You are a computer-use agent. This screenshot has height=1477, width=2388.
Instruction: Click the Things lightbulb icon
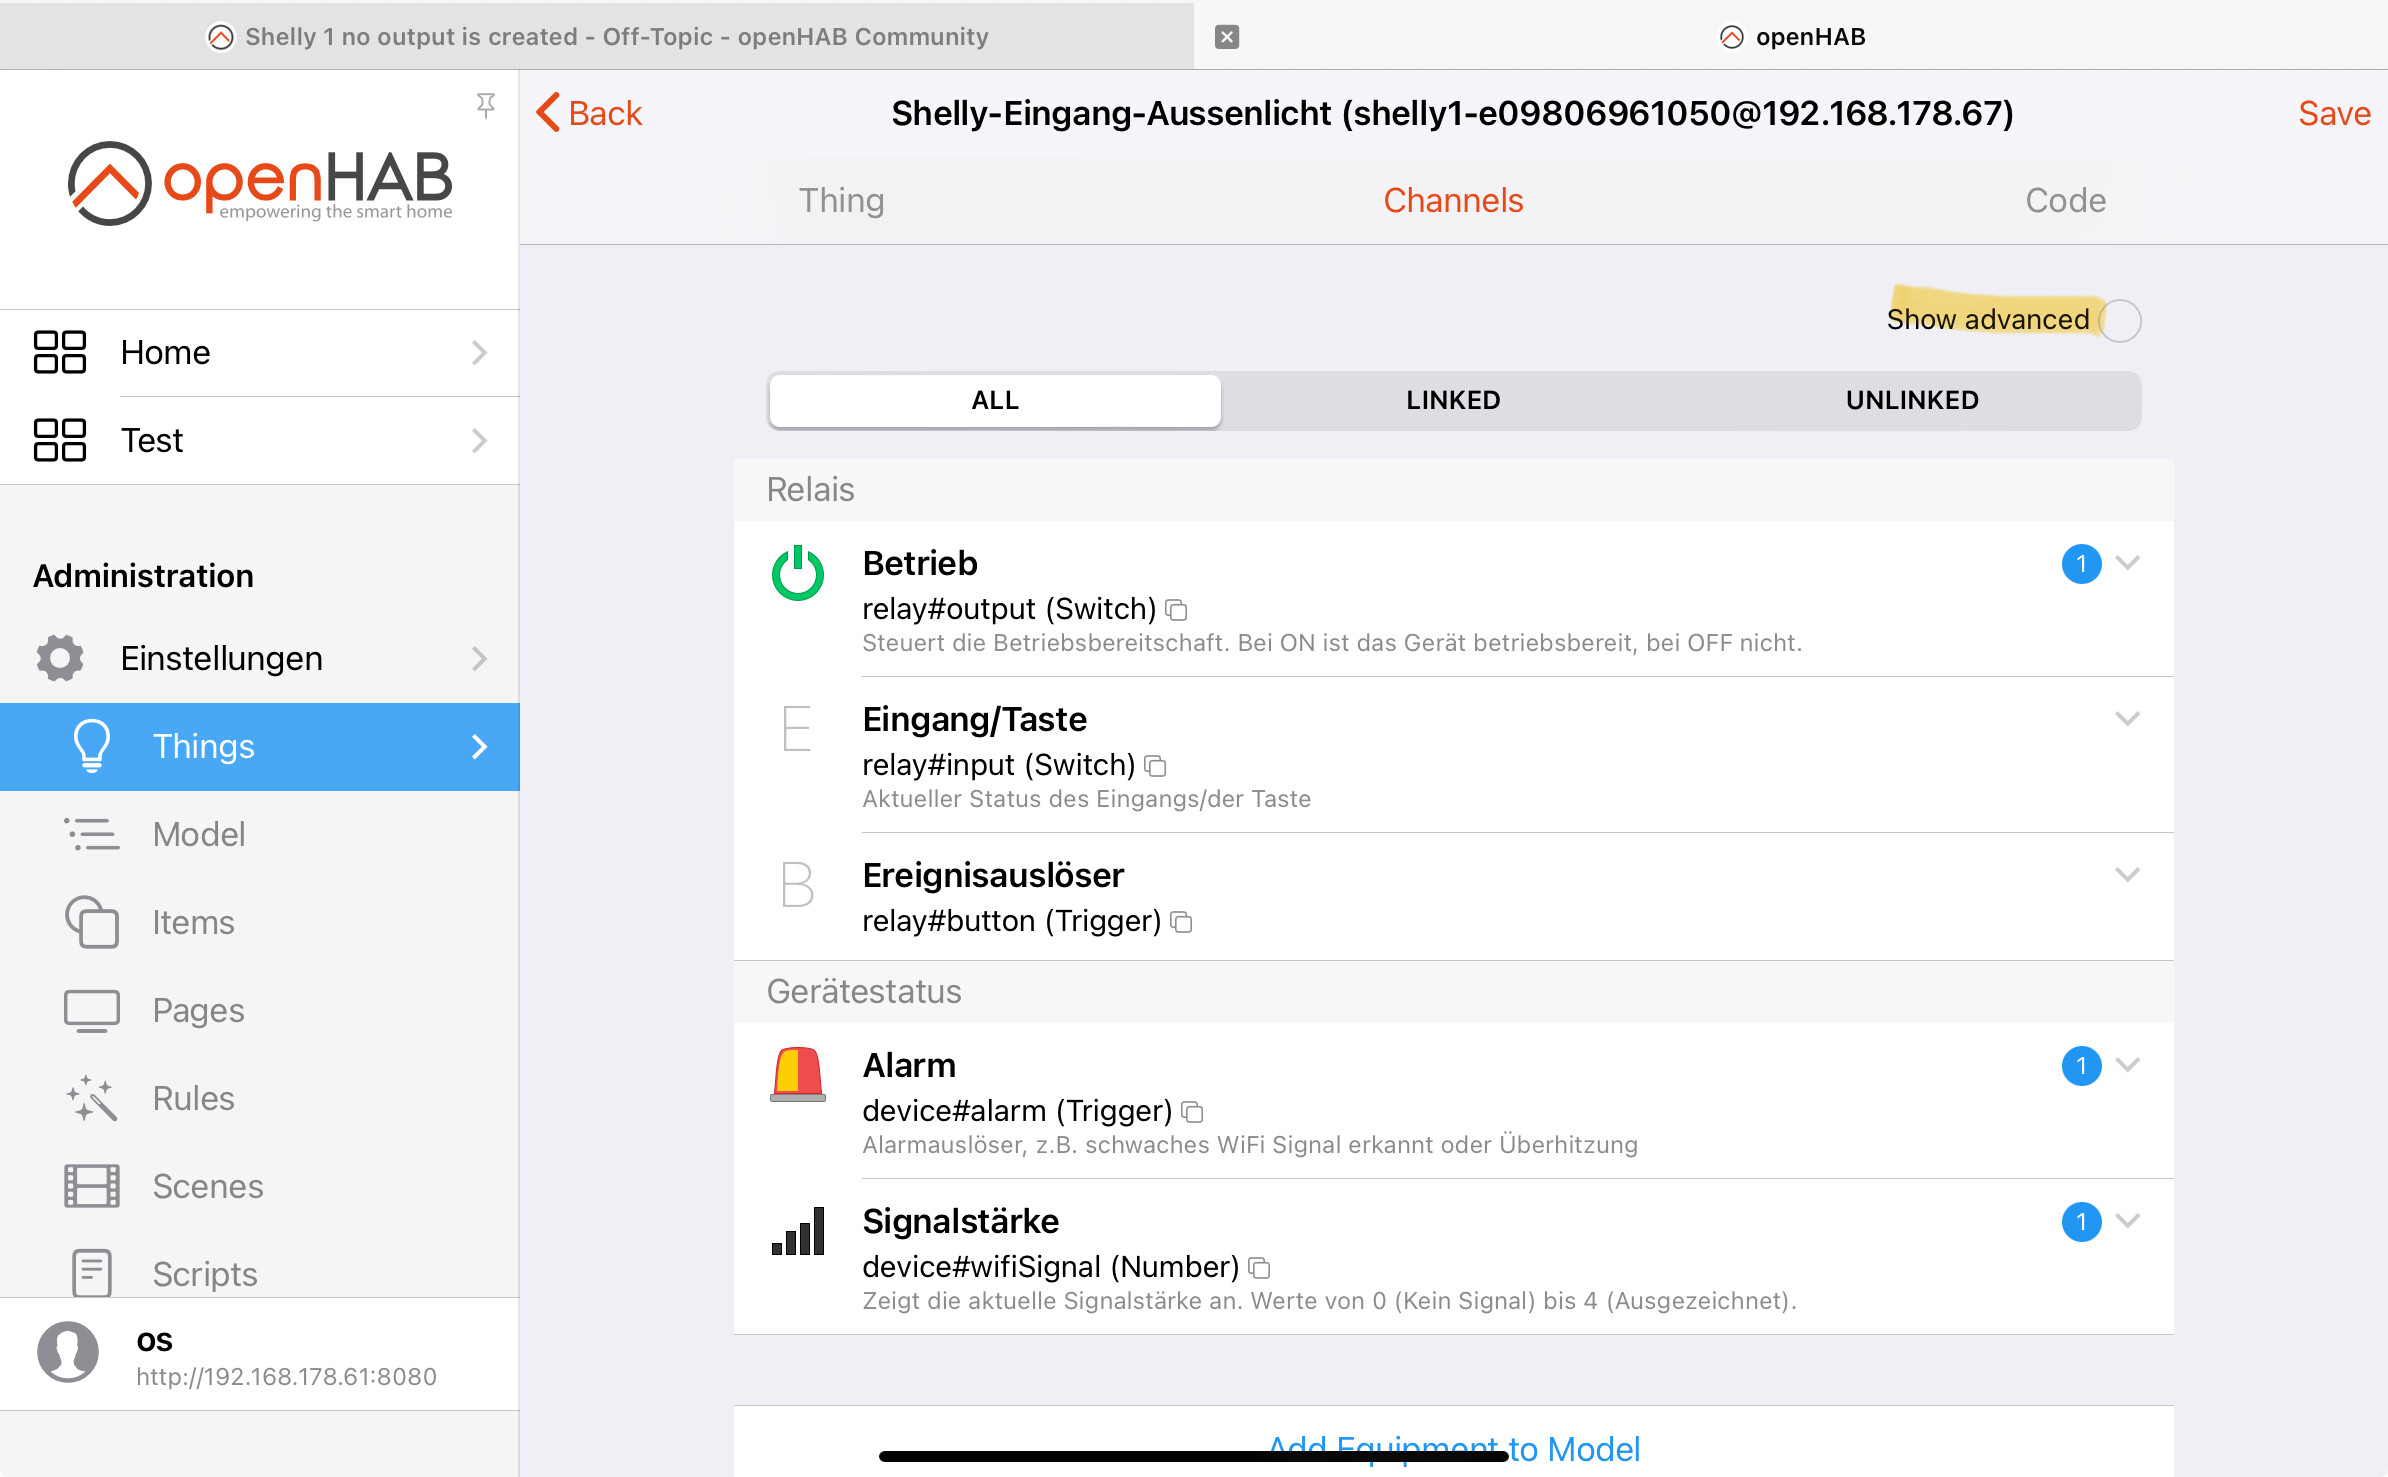(92, 746)
